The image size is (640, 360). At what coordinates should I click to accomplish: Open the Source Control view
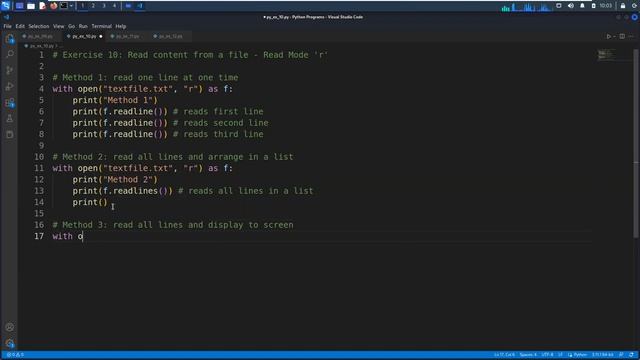point(9,70)
